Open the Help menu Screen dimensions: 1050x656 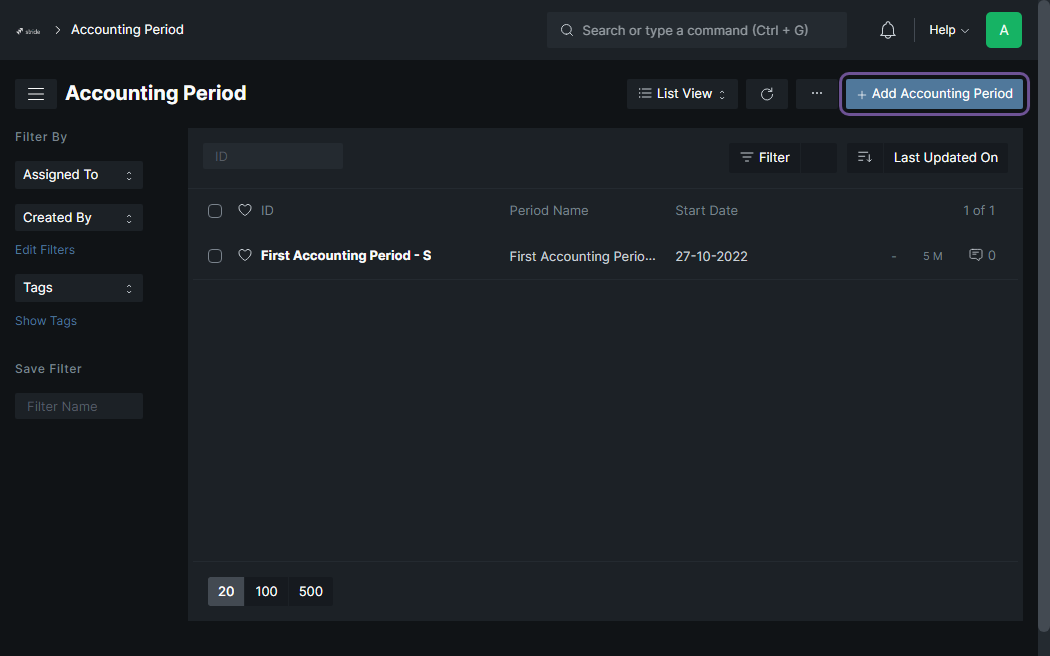[949, 30]
